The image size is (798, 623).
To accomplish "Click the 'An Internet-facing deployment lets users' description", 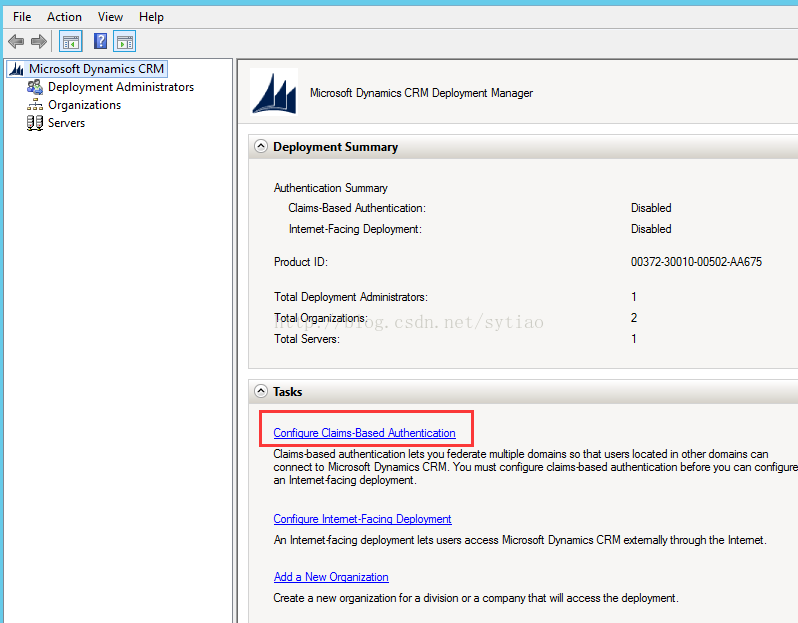I will coord(520,540).
